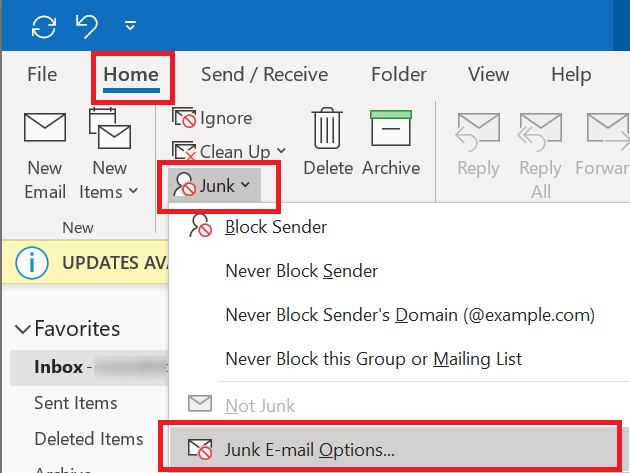Select the Inbox folder in Favorites

[89, 367]
